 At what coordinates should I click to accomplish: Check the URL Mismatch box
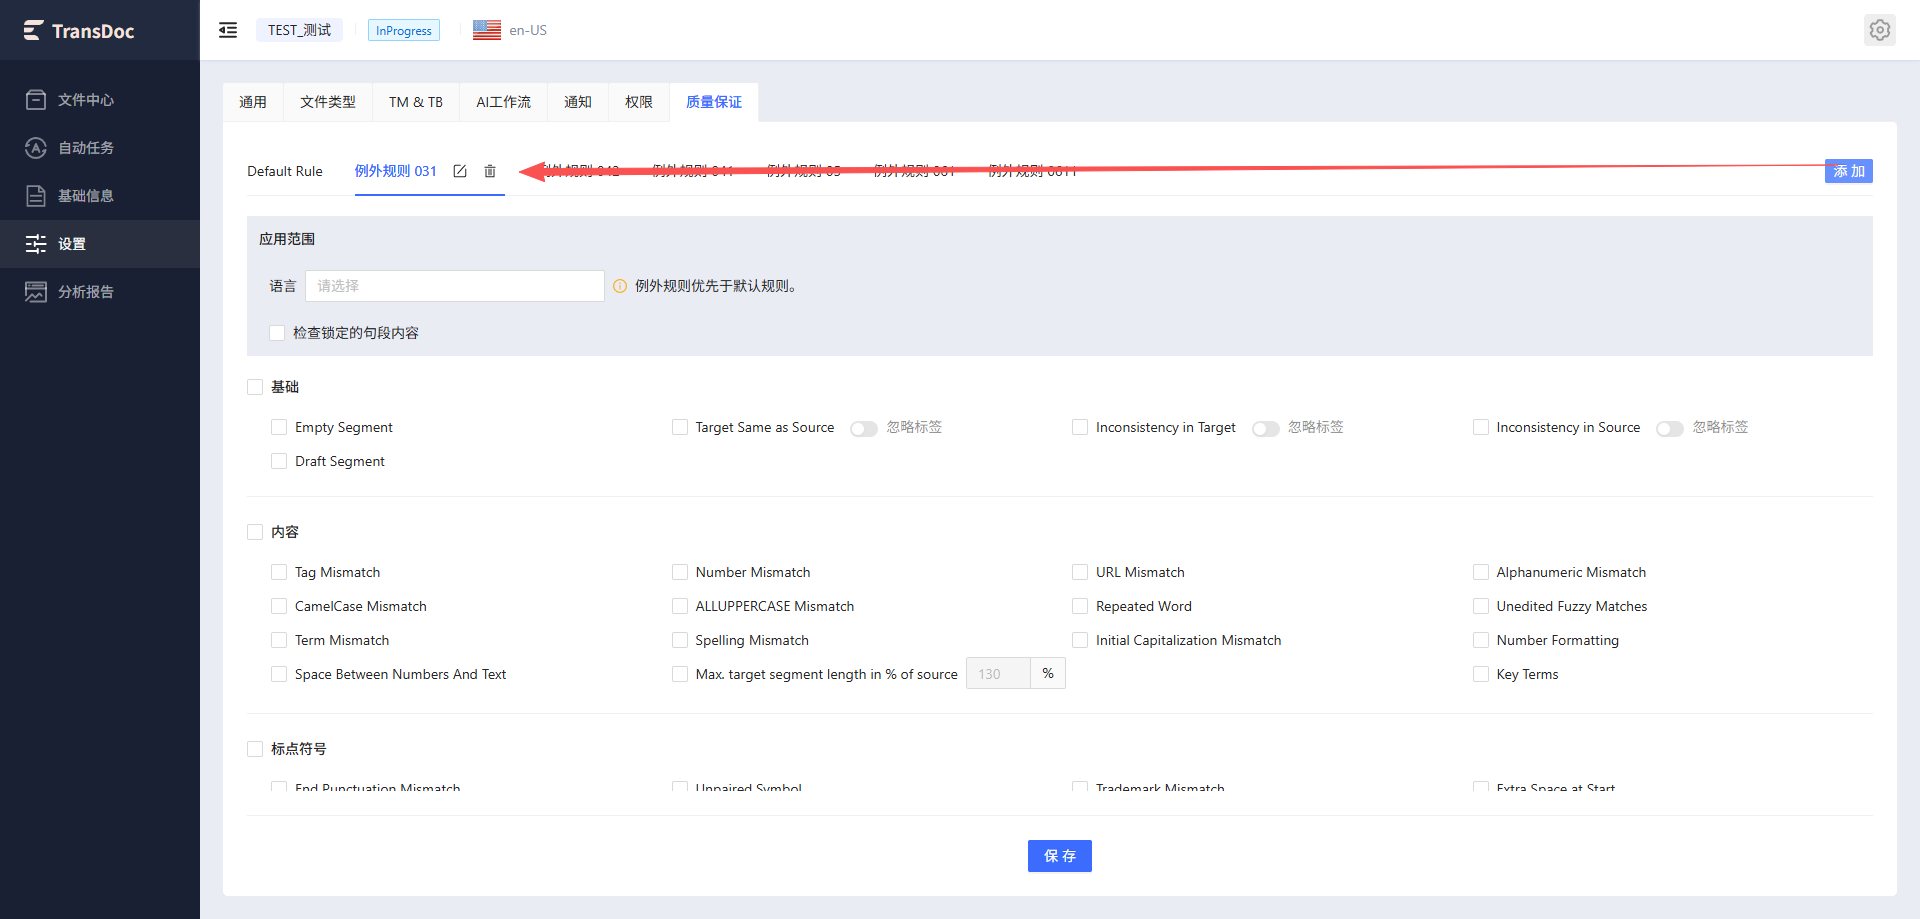(1080, 572)
